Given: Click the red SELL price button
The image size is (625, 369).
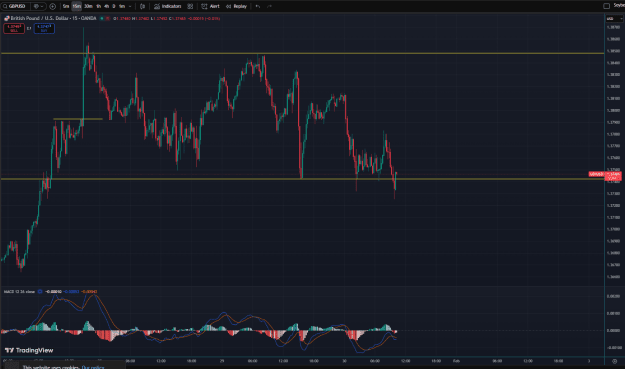Looking at the screenshot, I should click(14, 28).
